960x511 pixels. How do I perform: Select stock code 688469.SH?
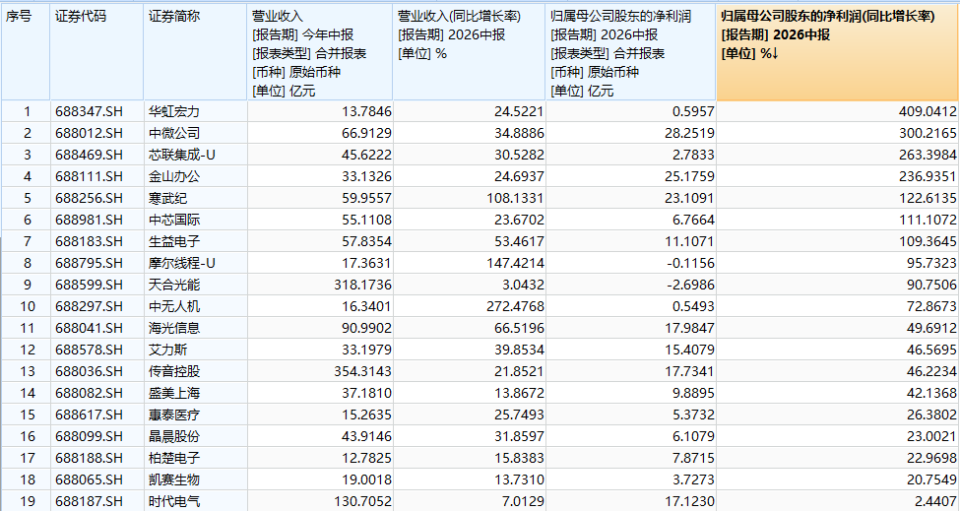[89, 155]
